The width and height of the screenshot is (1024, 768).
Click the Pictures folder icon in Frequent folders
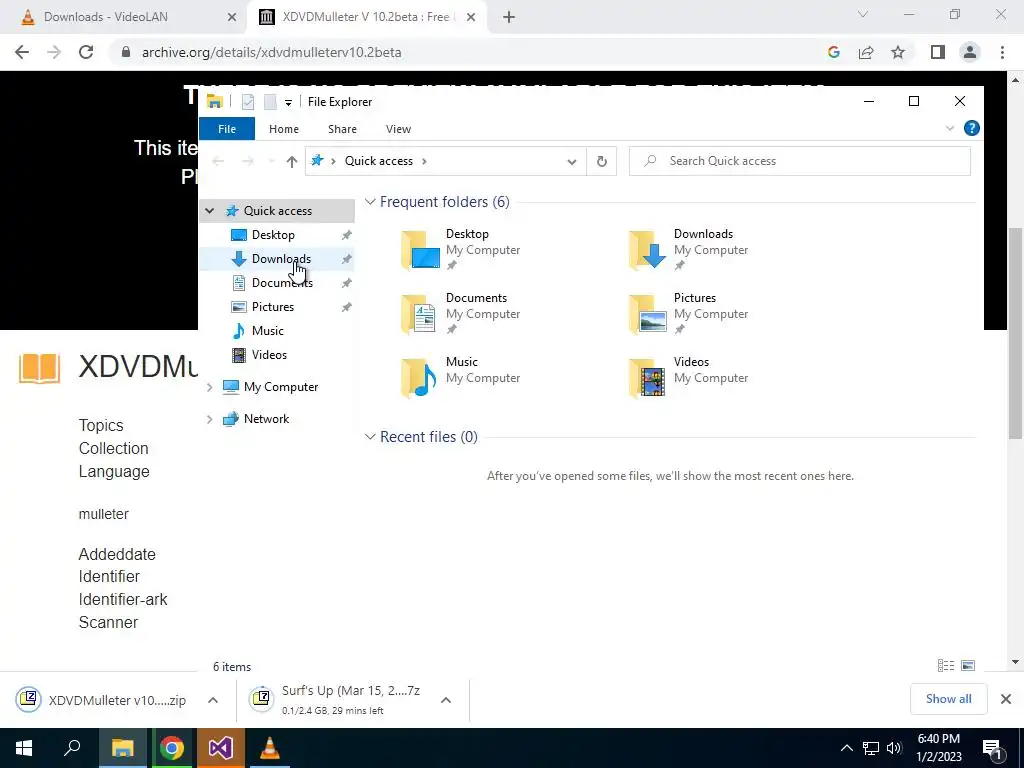[648, 314]
